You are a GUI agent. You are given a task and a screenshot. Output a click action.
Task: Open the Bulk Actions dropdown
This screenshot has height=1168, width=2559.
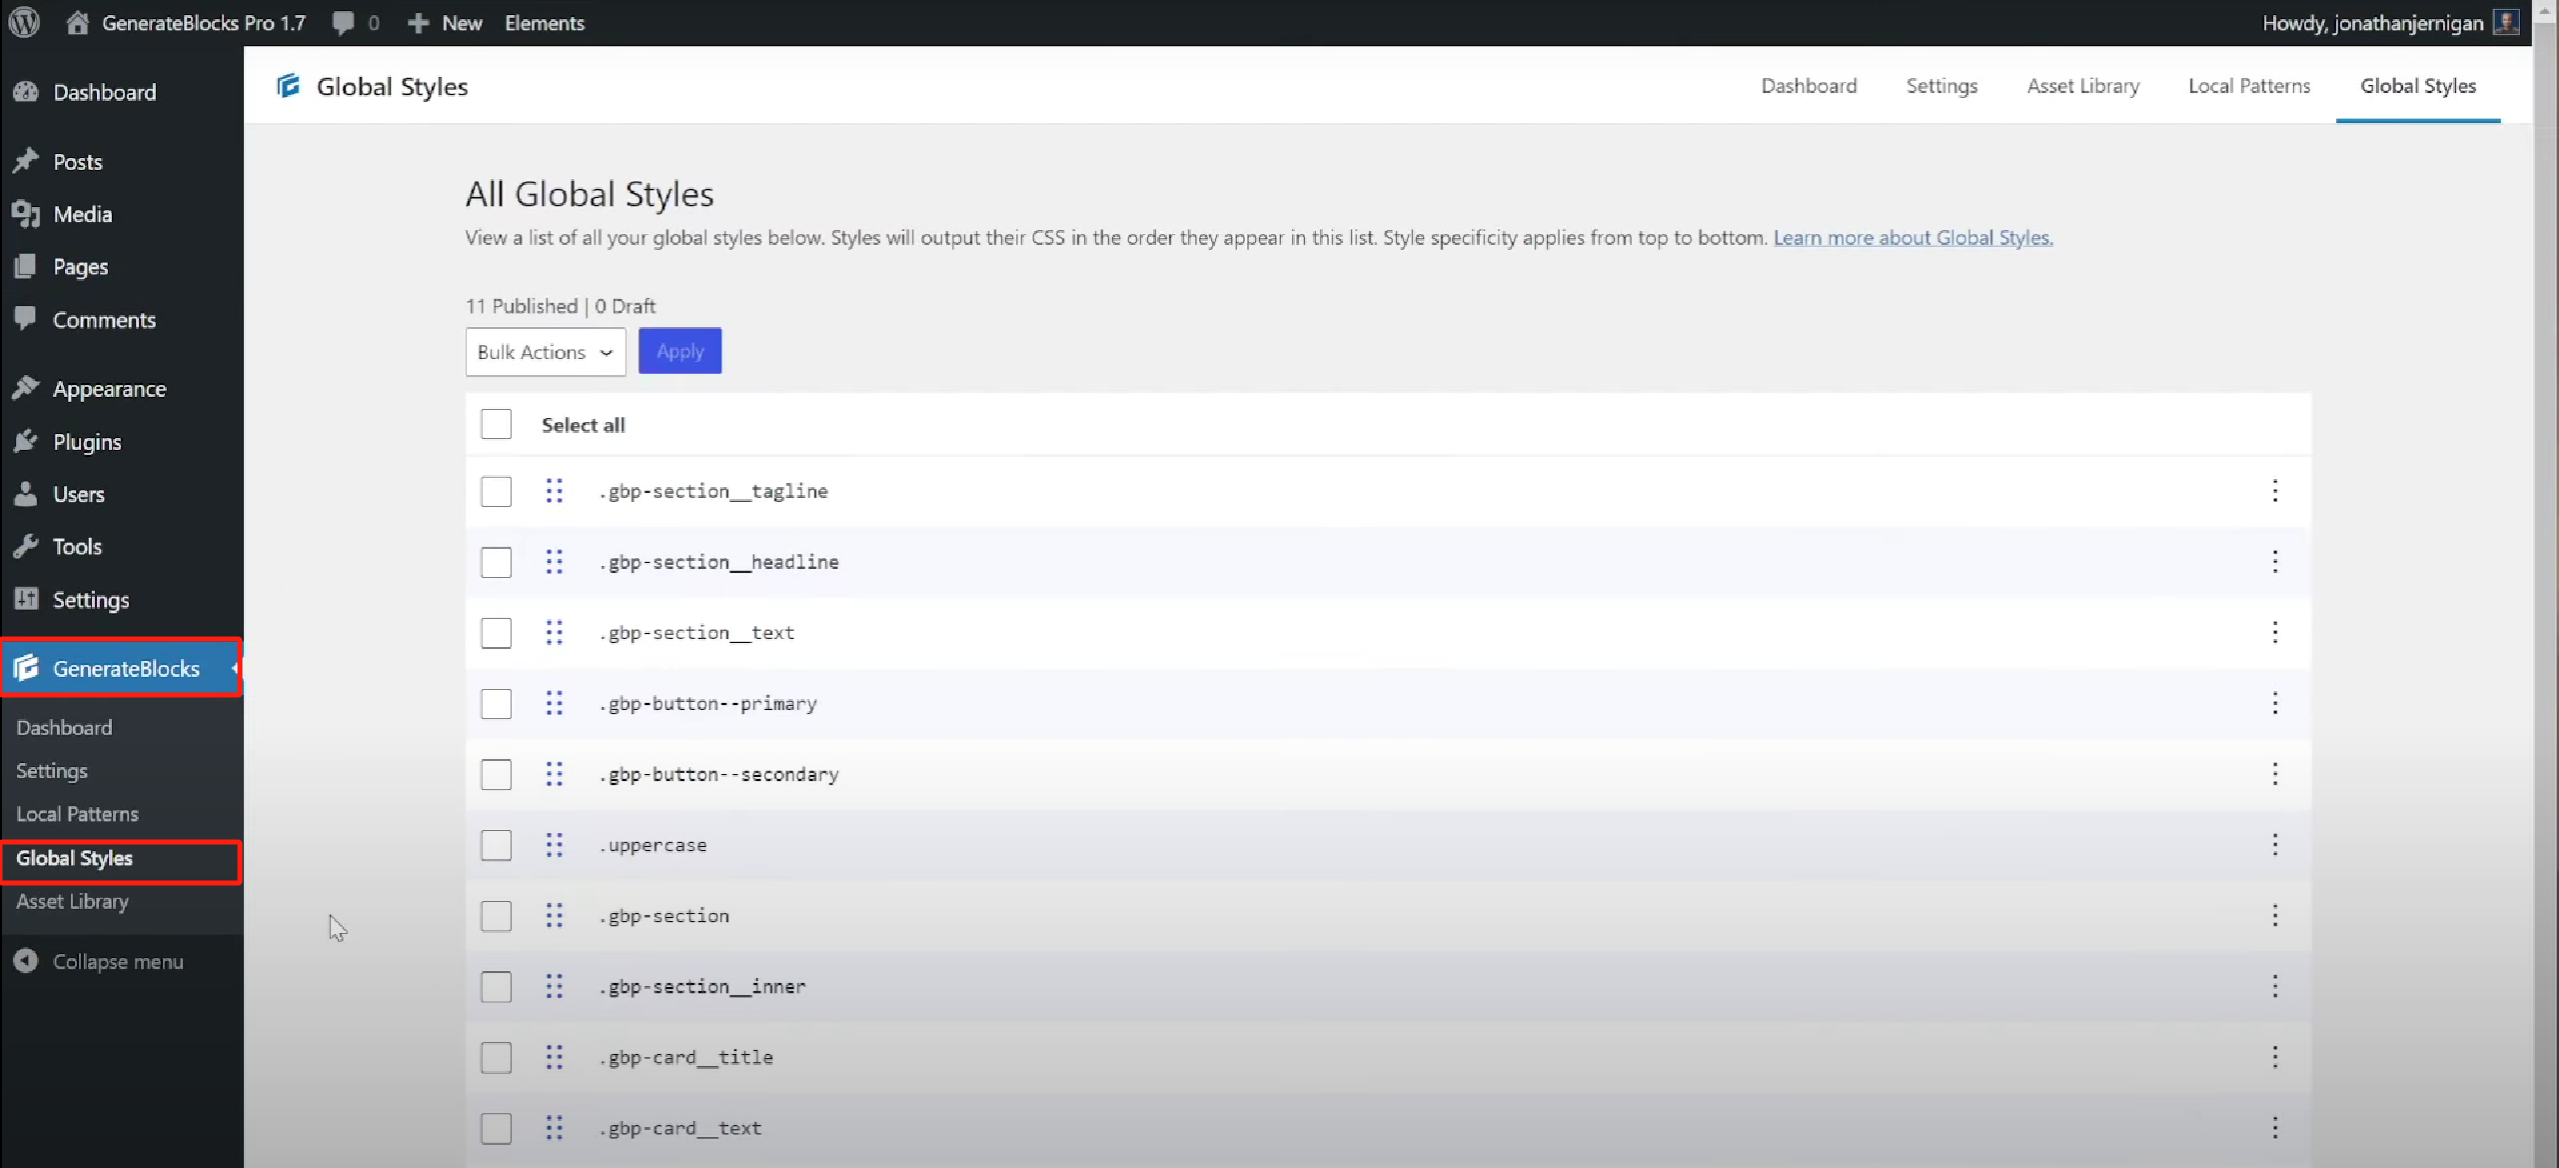(x=545, y=352)
